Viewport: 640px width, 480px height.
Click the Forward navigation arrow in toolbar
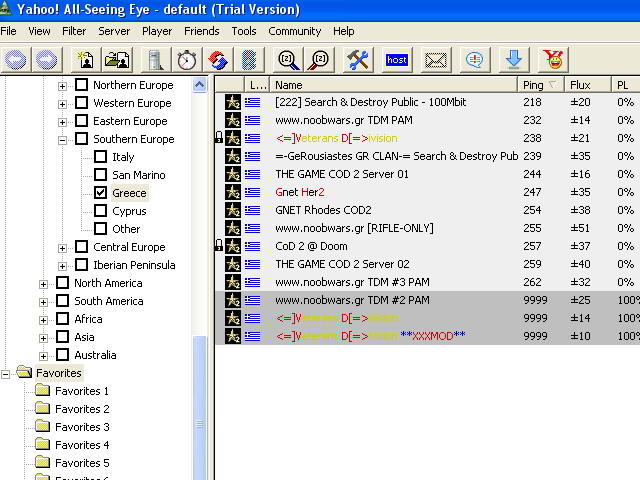47,60
